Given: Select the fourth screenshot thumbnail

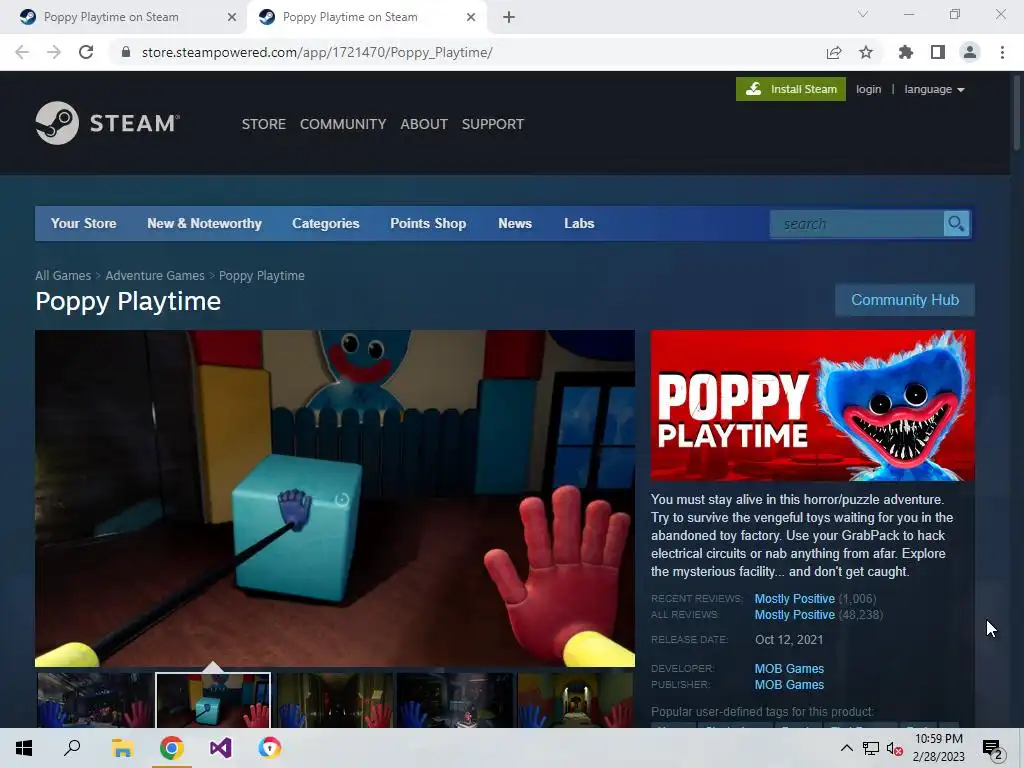Looking at the screenshot, I should (455, 700).
